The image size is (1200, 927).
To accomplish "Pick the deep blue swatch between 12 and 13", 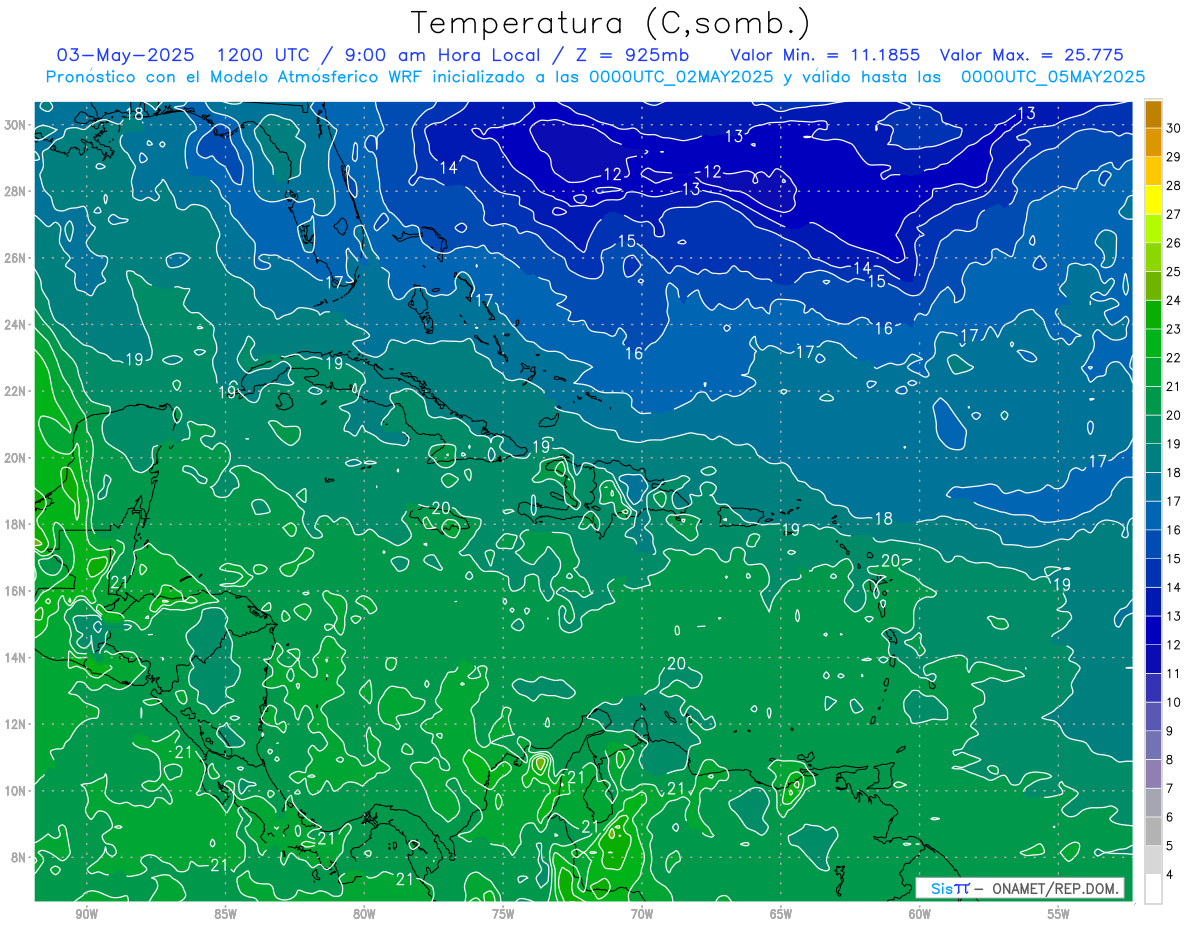I will point(1153,631).
